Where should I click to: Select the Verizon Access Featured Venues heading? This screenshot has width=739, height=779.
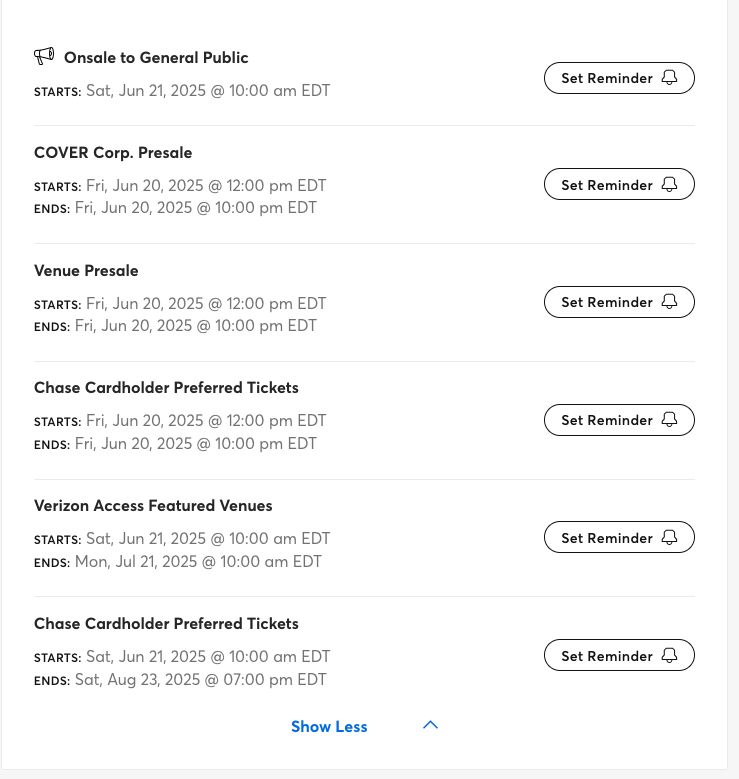pos(153,506)
